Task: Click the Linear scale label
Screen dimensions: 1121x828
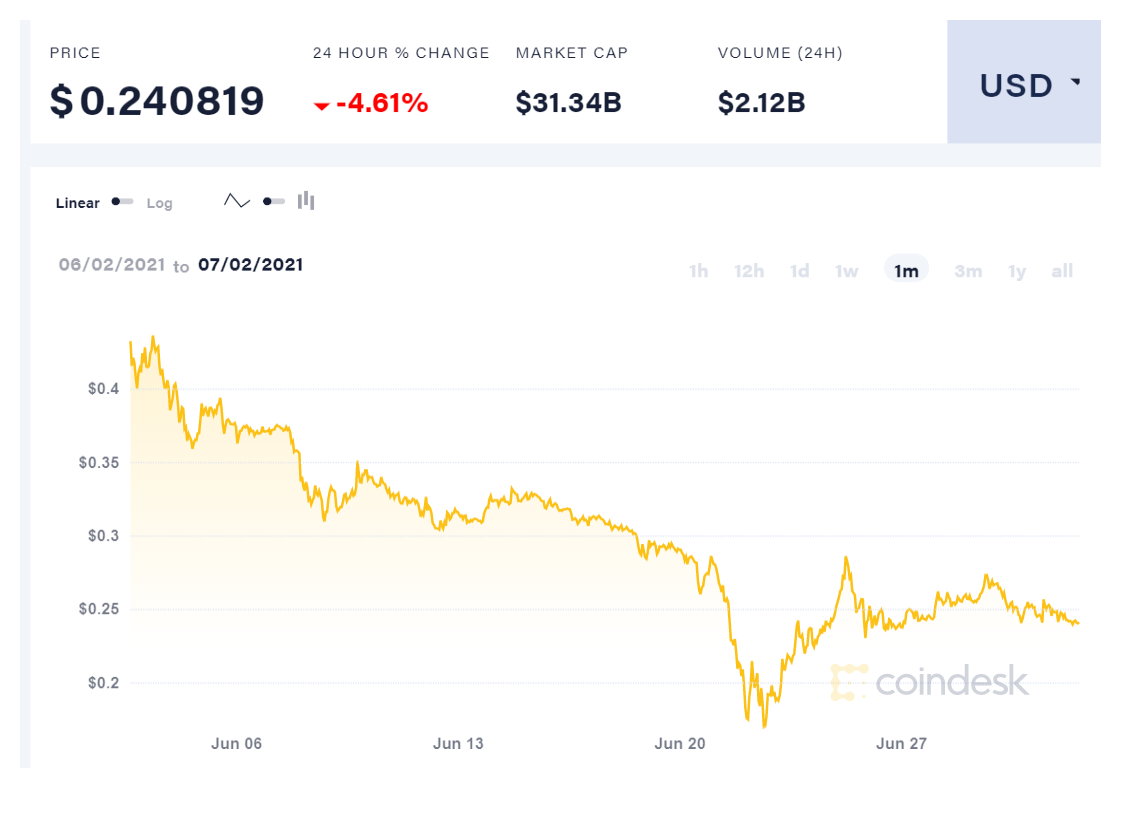Action: pos(78,203)
